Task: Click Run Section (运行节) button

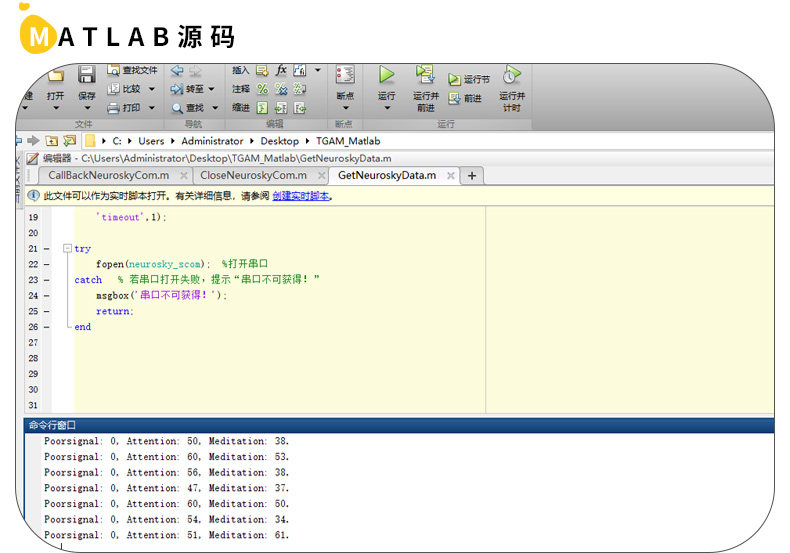Action: point(469,80)
